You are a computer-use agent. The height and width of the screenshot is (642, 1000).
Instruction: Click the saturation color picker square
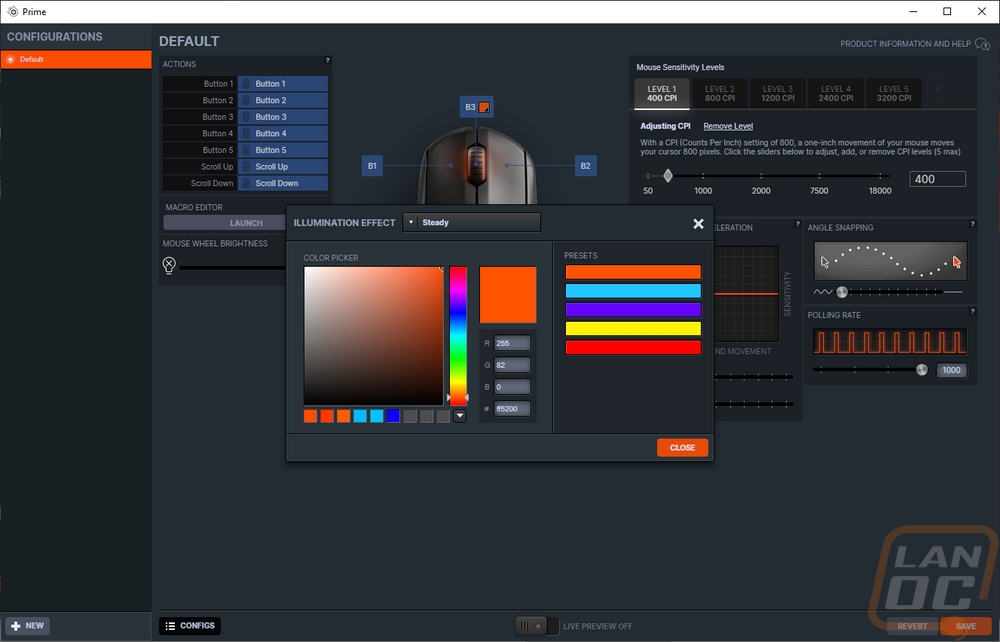(x=374, y=336)
